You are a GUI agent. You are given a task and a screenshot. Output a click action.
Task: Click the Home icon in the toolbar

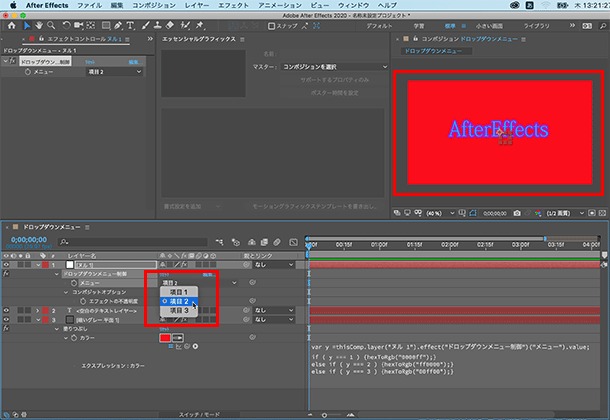12,26
